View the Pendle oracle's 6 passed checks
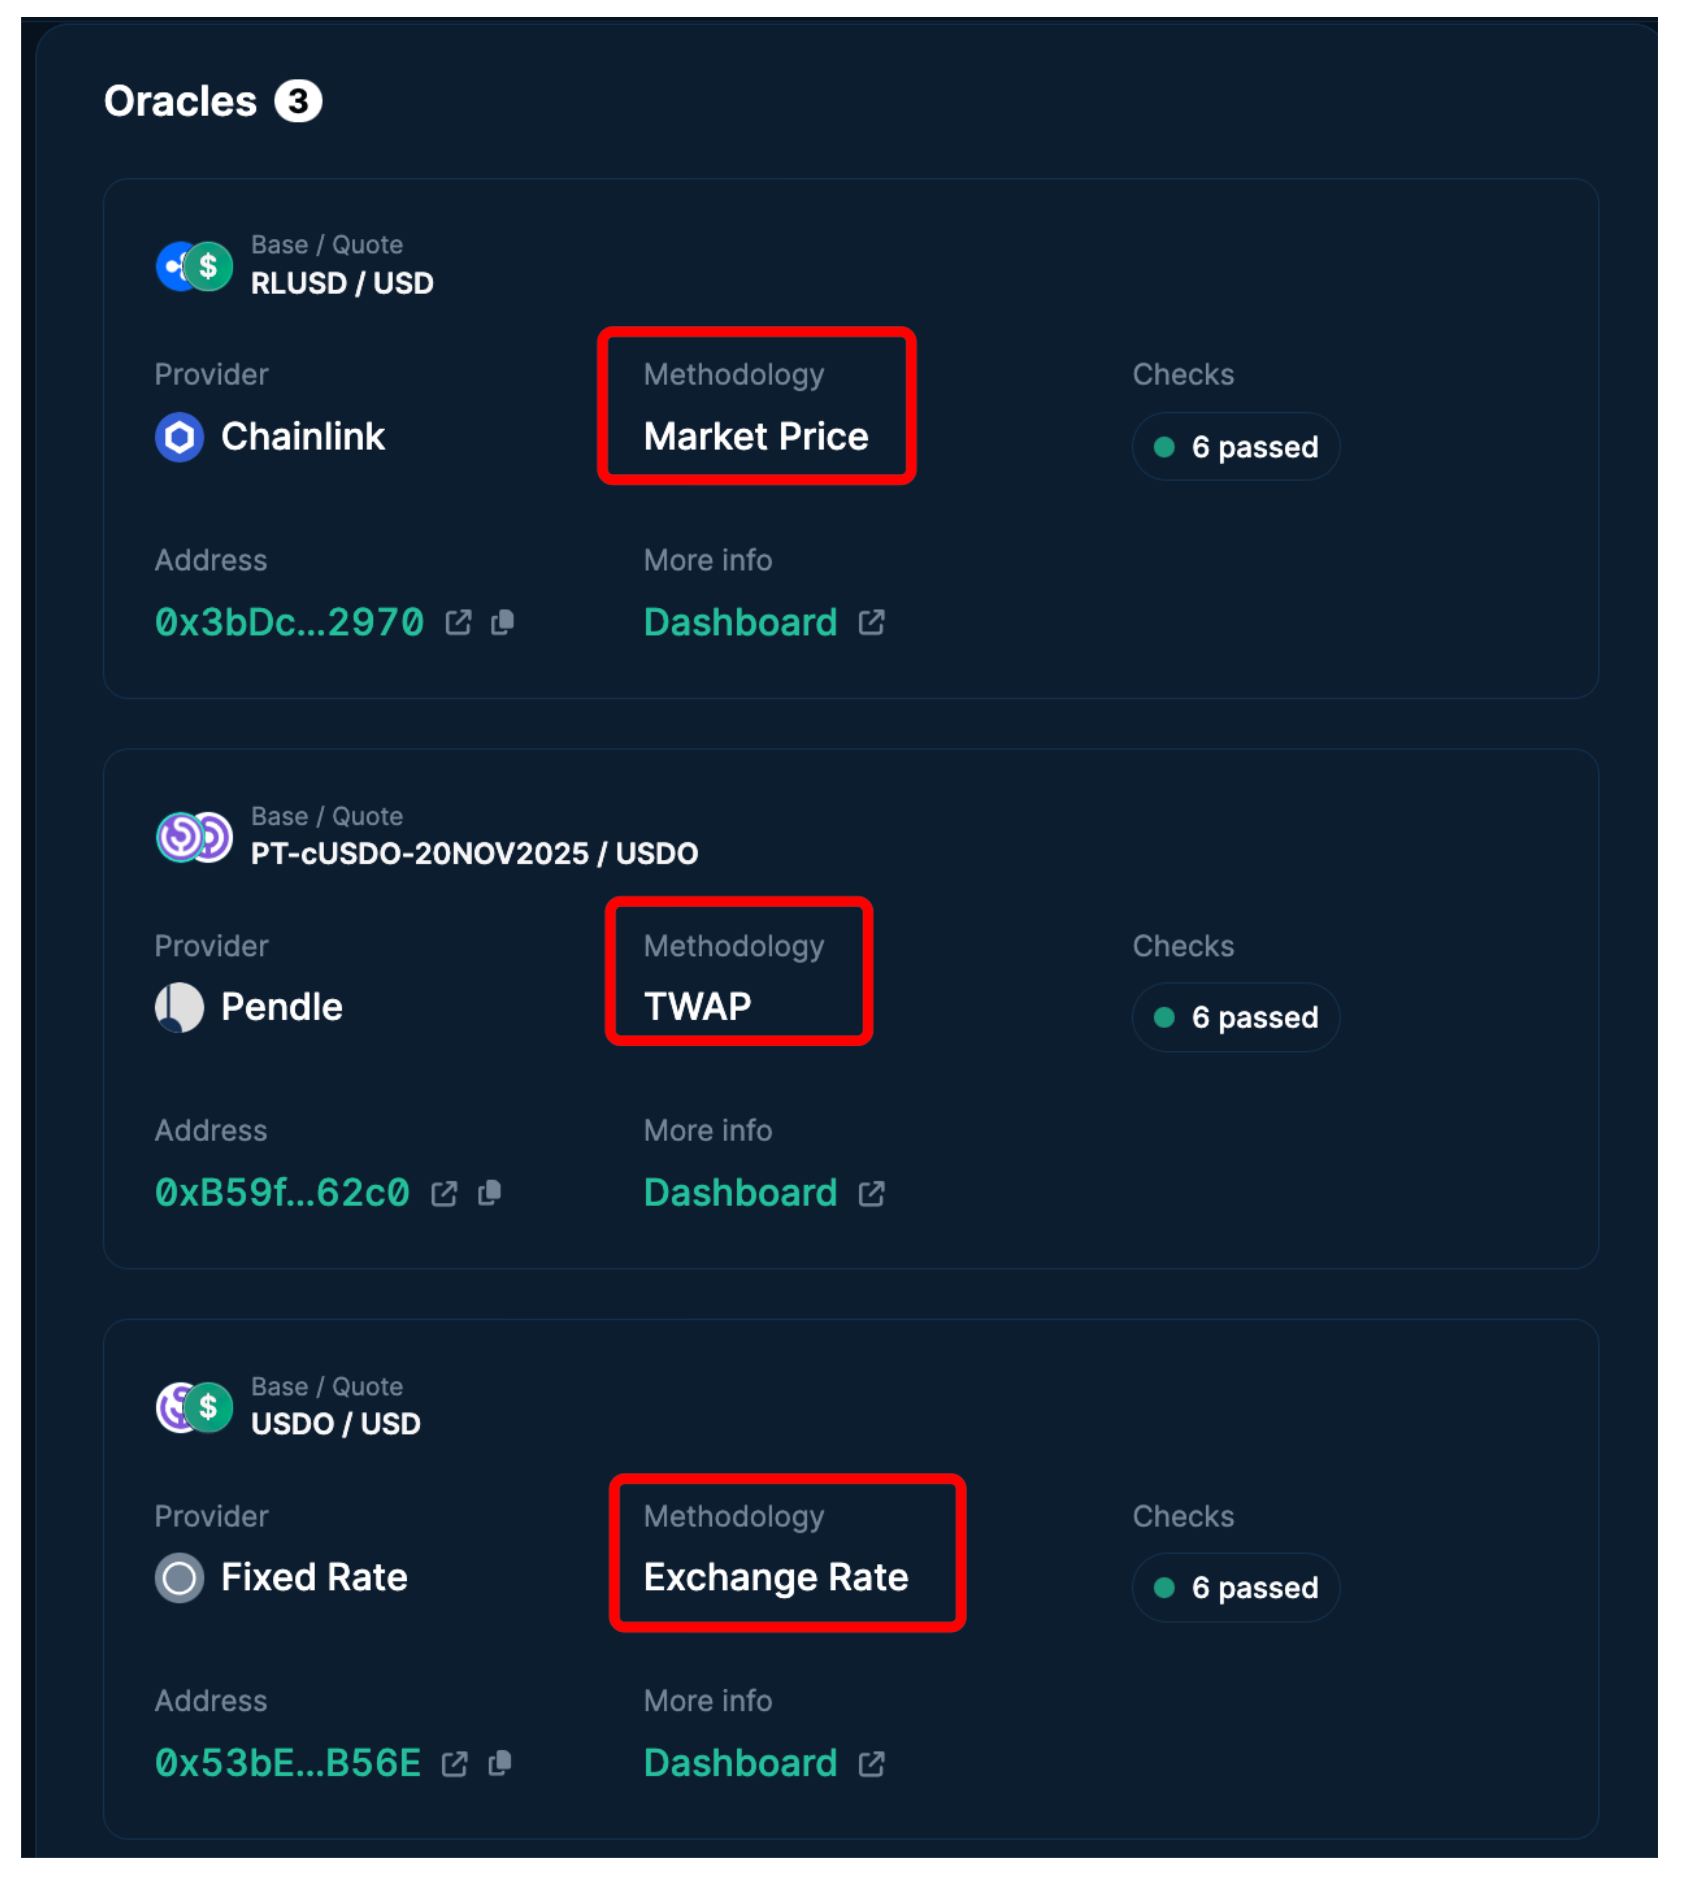This screenshot has height=1878, width=1682. click(x=1235, y=1017)
